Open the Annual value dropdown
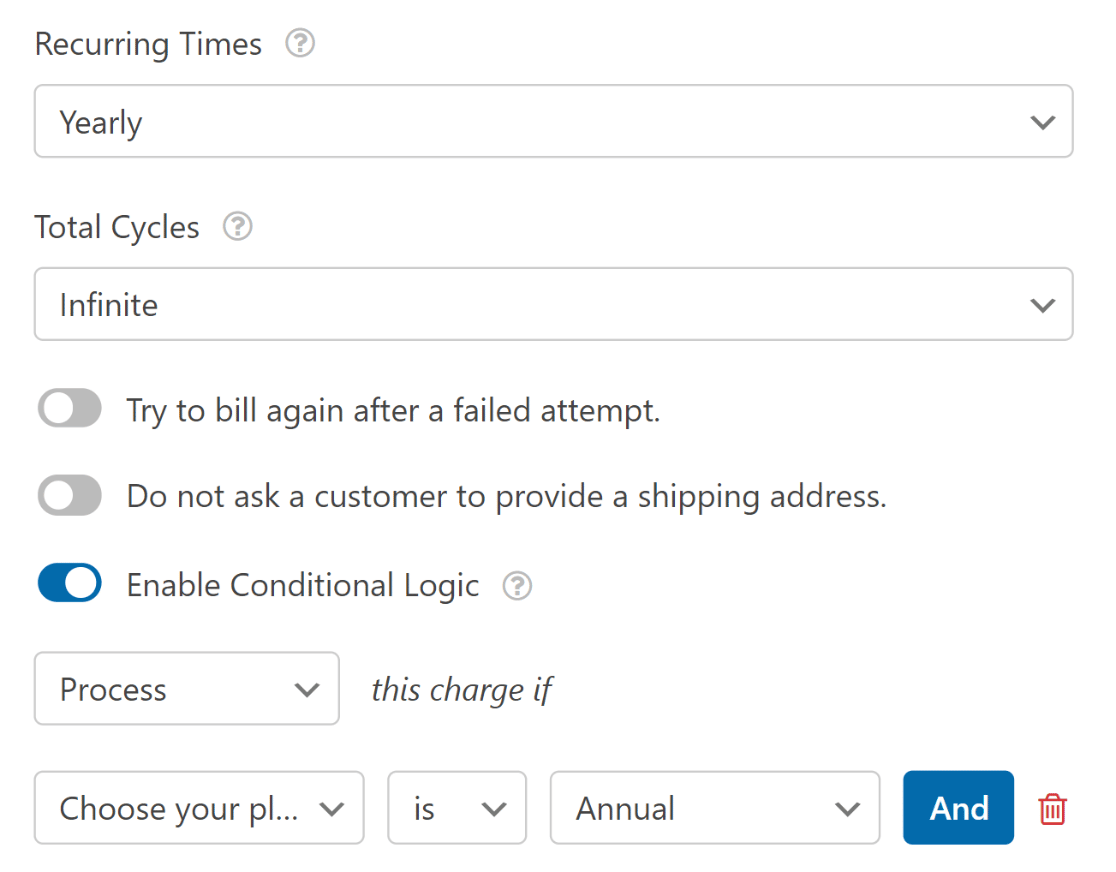This screenshot has height=872, width=1116. (715, 808)
